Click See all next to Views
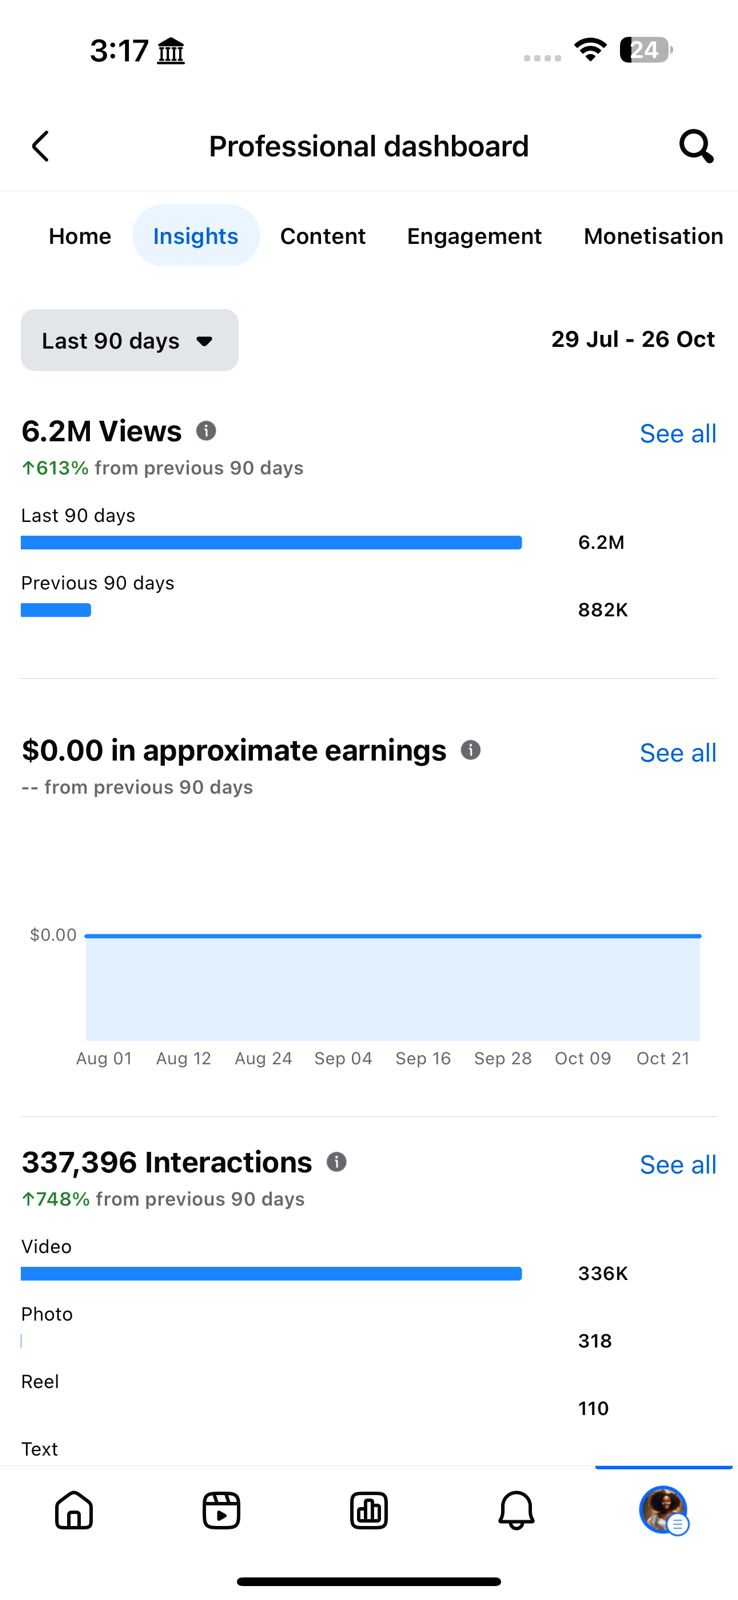Viewport: 738px width, 1600px height. (x=678, y=434)
